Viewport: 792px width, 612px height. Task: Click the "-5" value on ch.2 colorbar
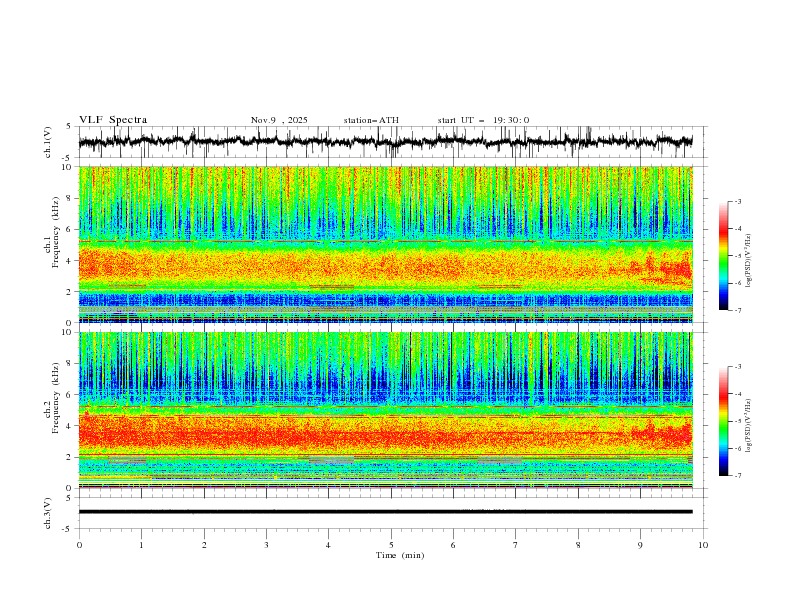737,421
